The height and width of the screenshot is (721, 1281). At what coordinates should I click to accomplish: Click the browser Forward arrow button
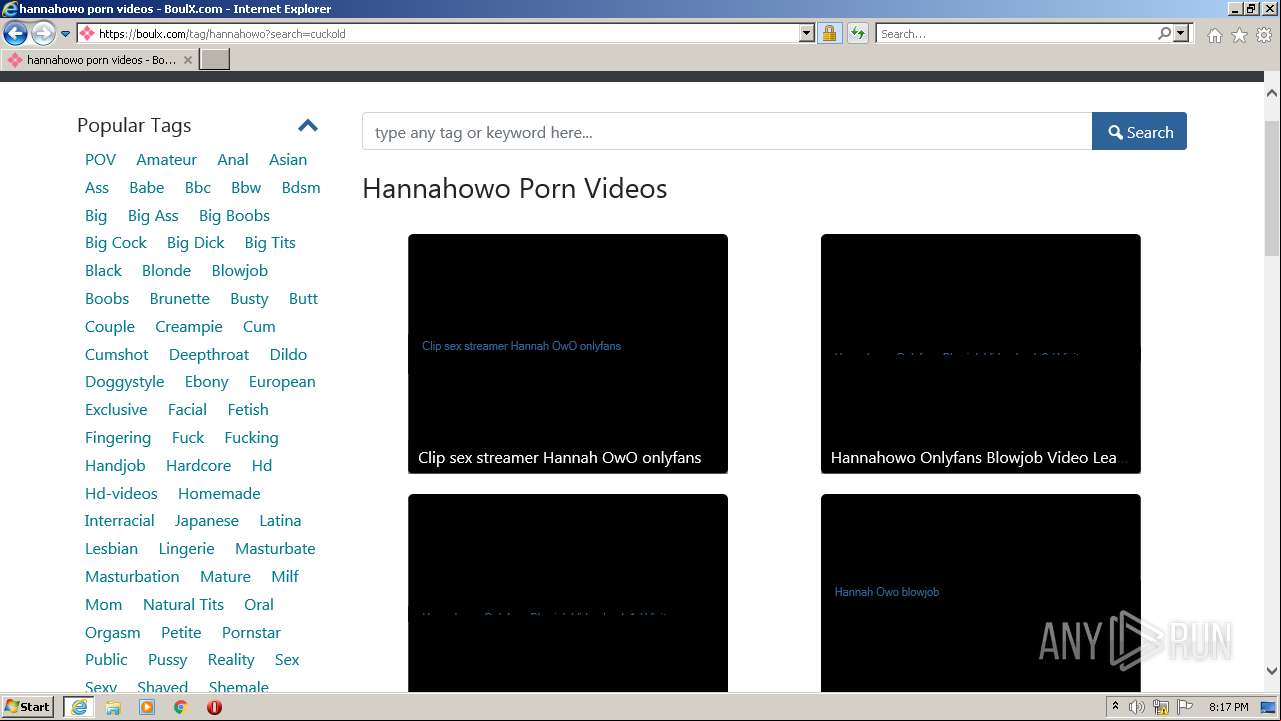(43, 34)
